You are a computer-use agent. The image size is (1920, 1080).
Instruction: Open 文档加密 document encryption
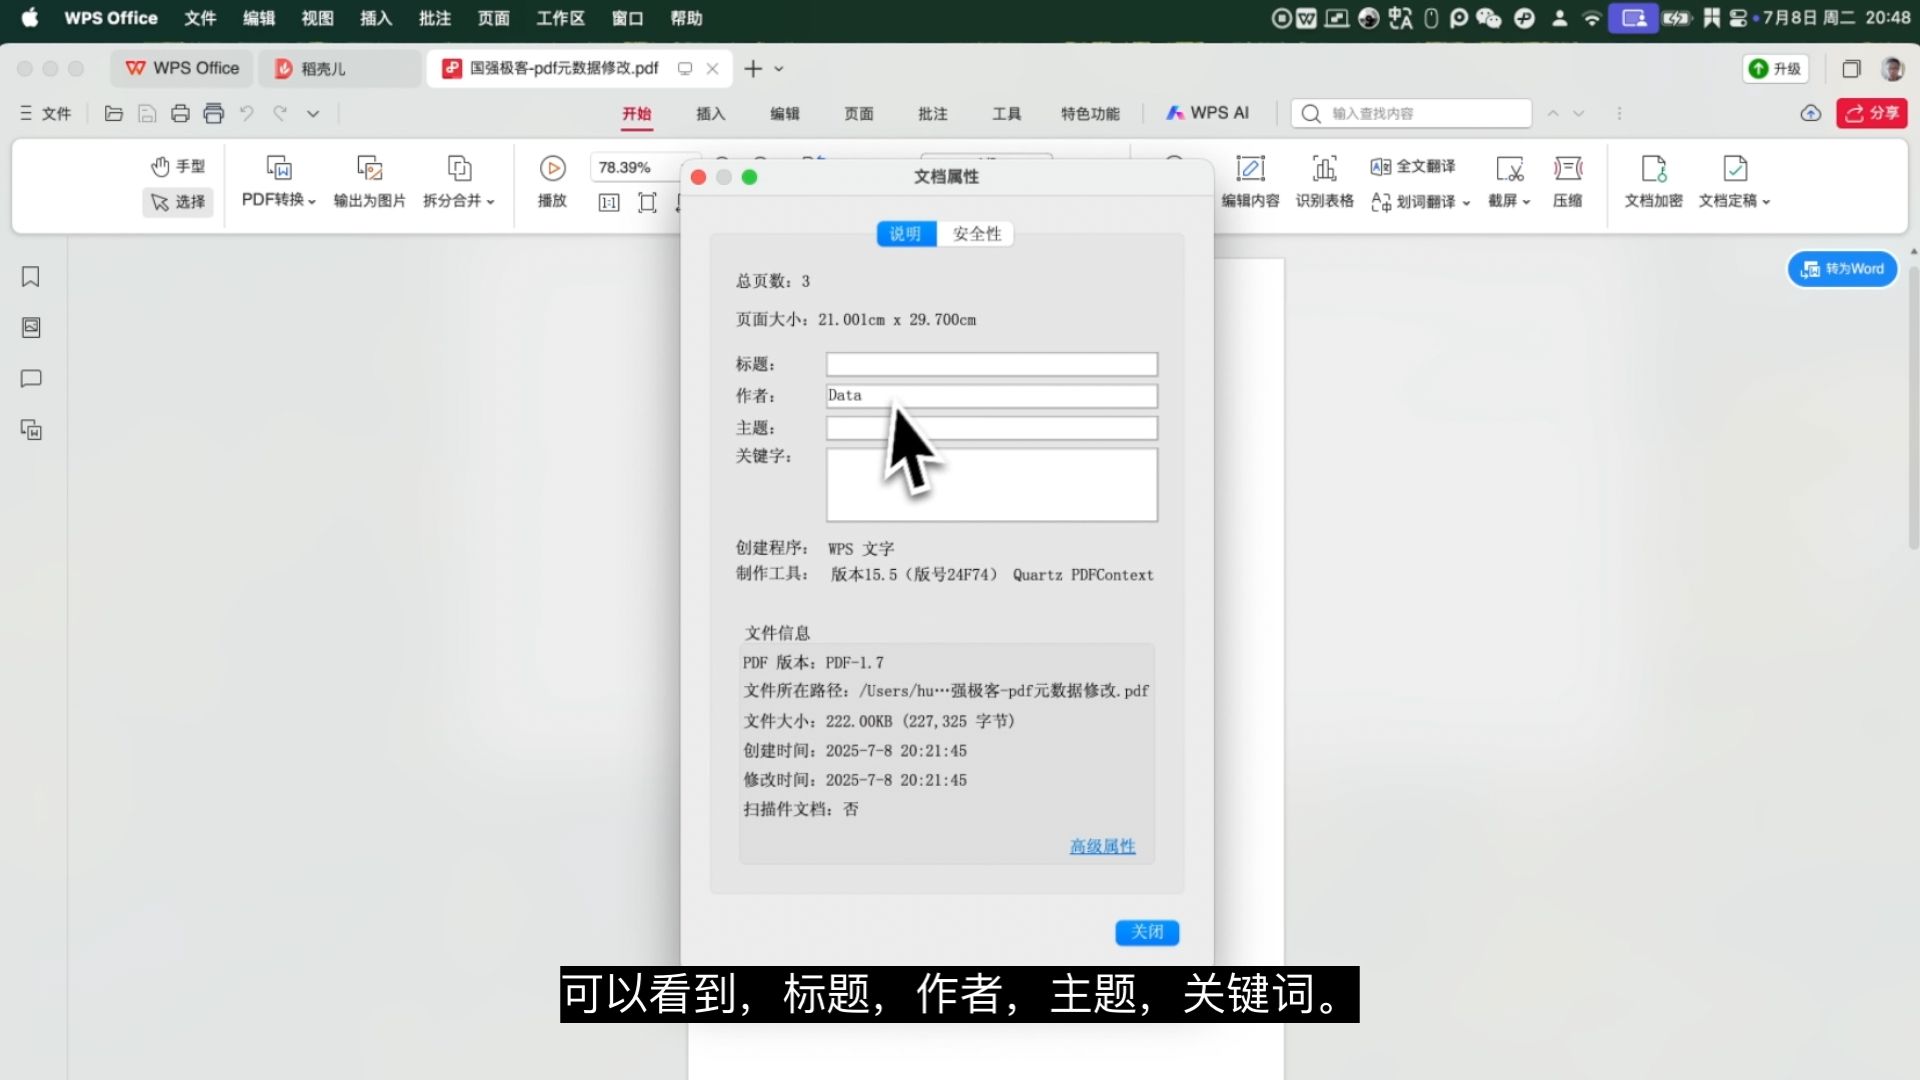pyautogui.click(x=1653, y=182)
